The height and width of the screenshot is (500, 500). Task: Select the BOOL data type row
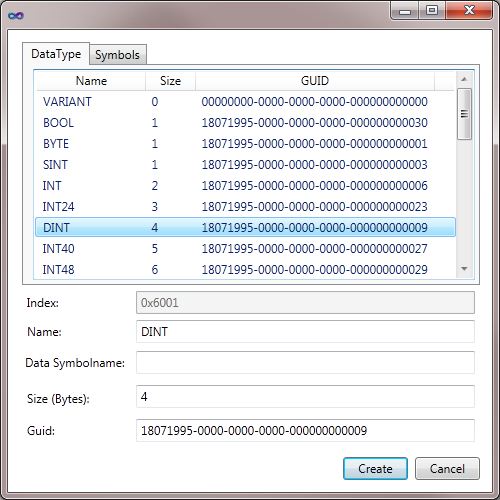point(245,123)
